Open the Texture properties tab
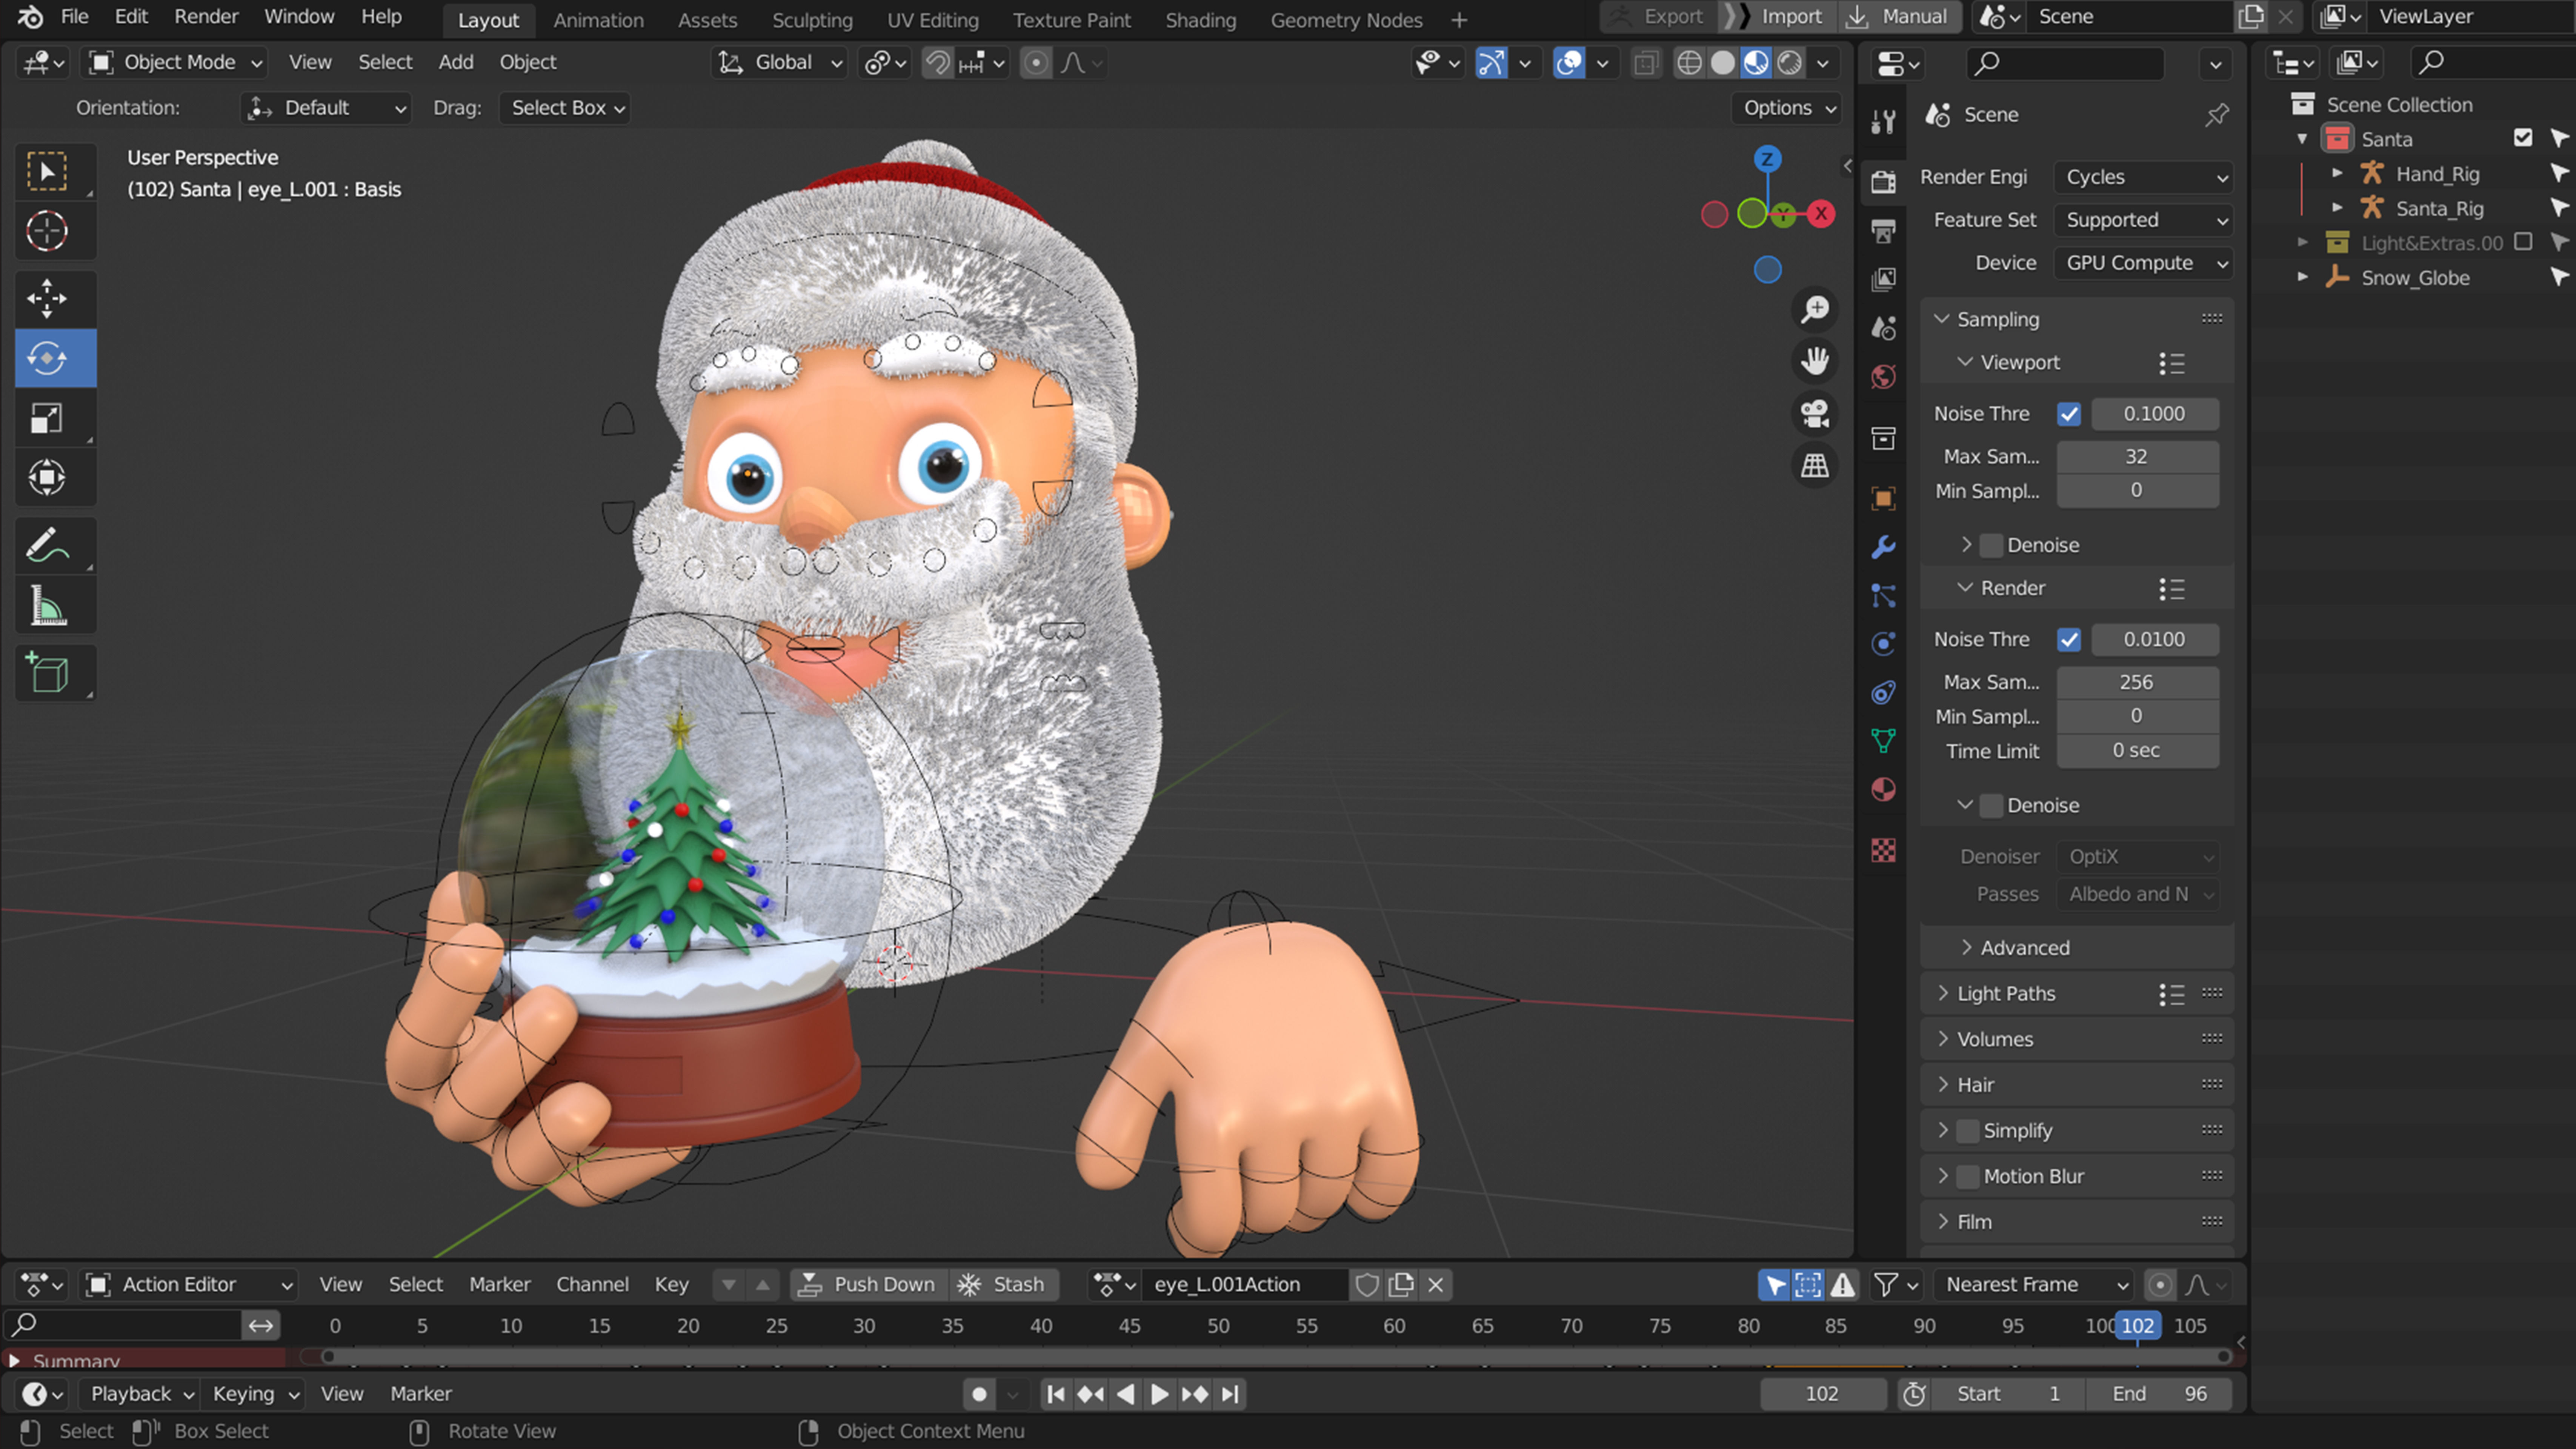The width and height of the screenshot is (2576, 1449). coord(1883,850)
